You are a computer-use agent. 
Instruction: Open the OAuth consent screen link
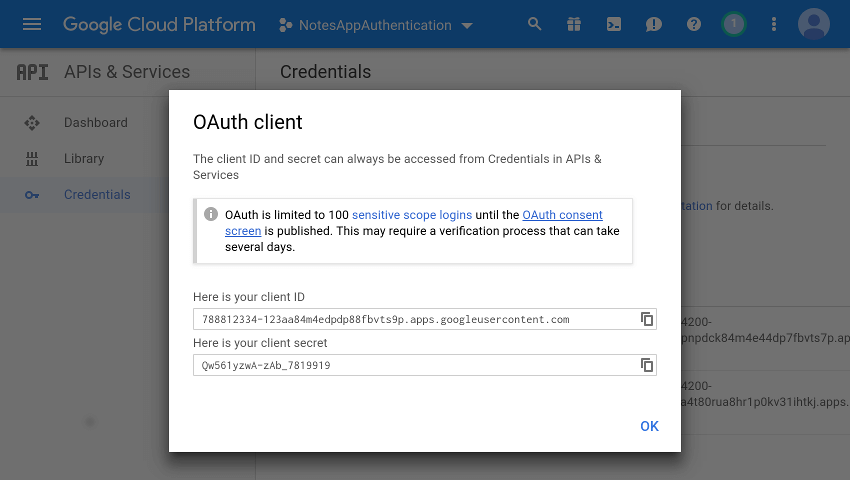[562, 215]
